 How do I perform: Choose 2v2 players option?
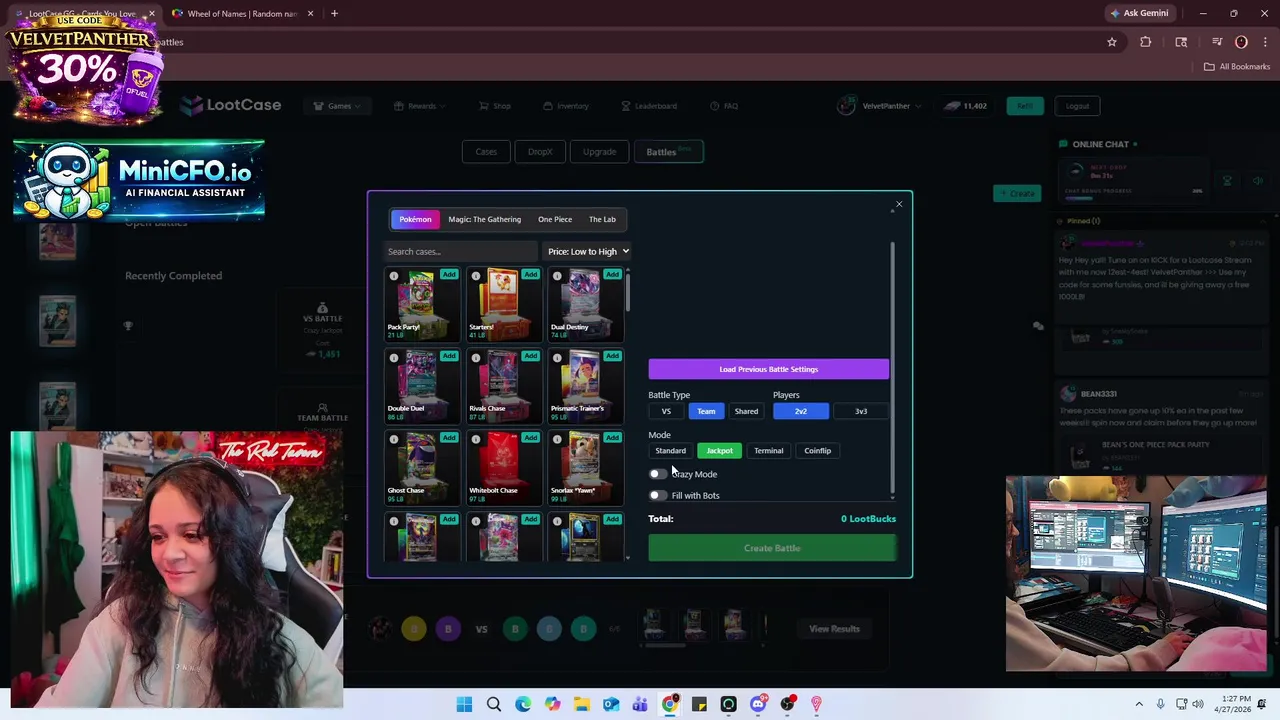[x=801, y=411]
